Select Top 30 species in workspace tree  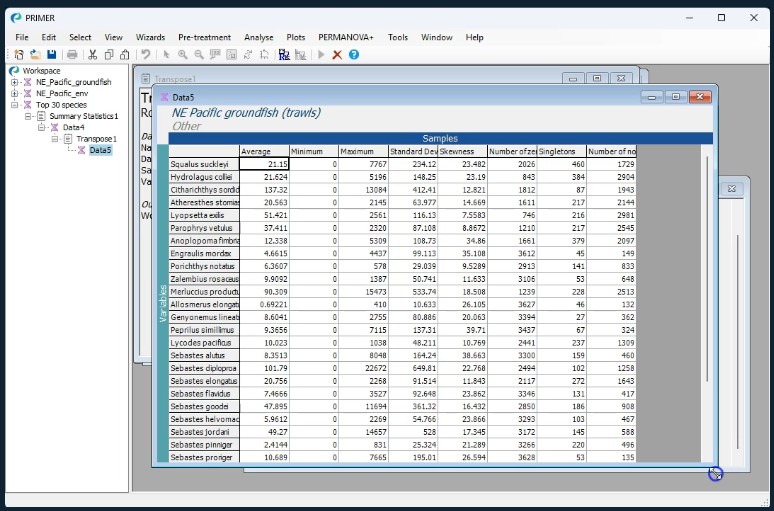(x=61, y=105)
